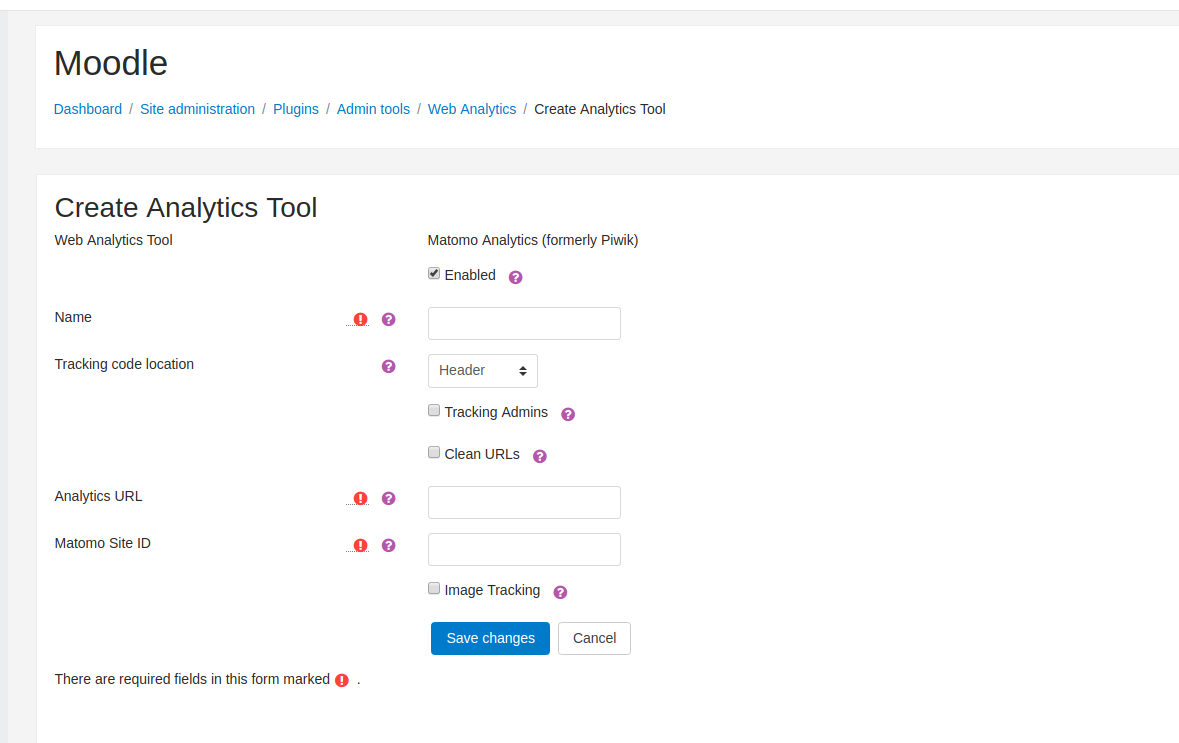Click the Matomo Analytics (formerly Piwik) text
Image resolution: width=1179 pixels, height=743 pixels.
coord(532,241)
